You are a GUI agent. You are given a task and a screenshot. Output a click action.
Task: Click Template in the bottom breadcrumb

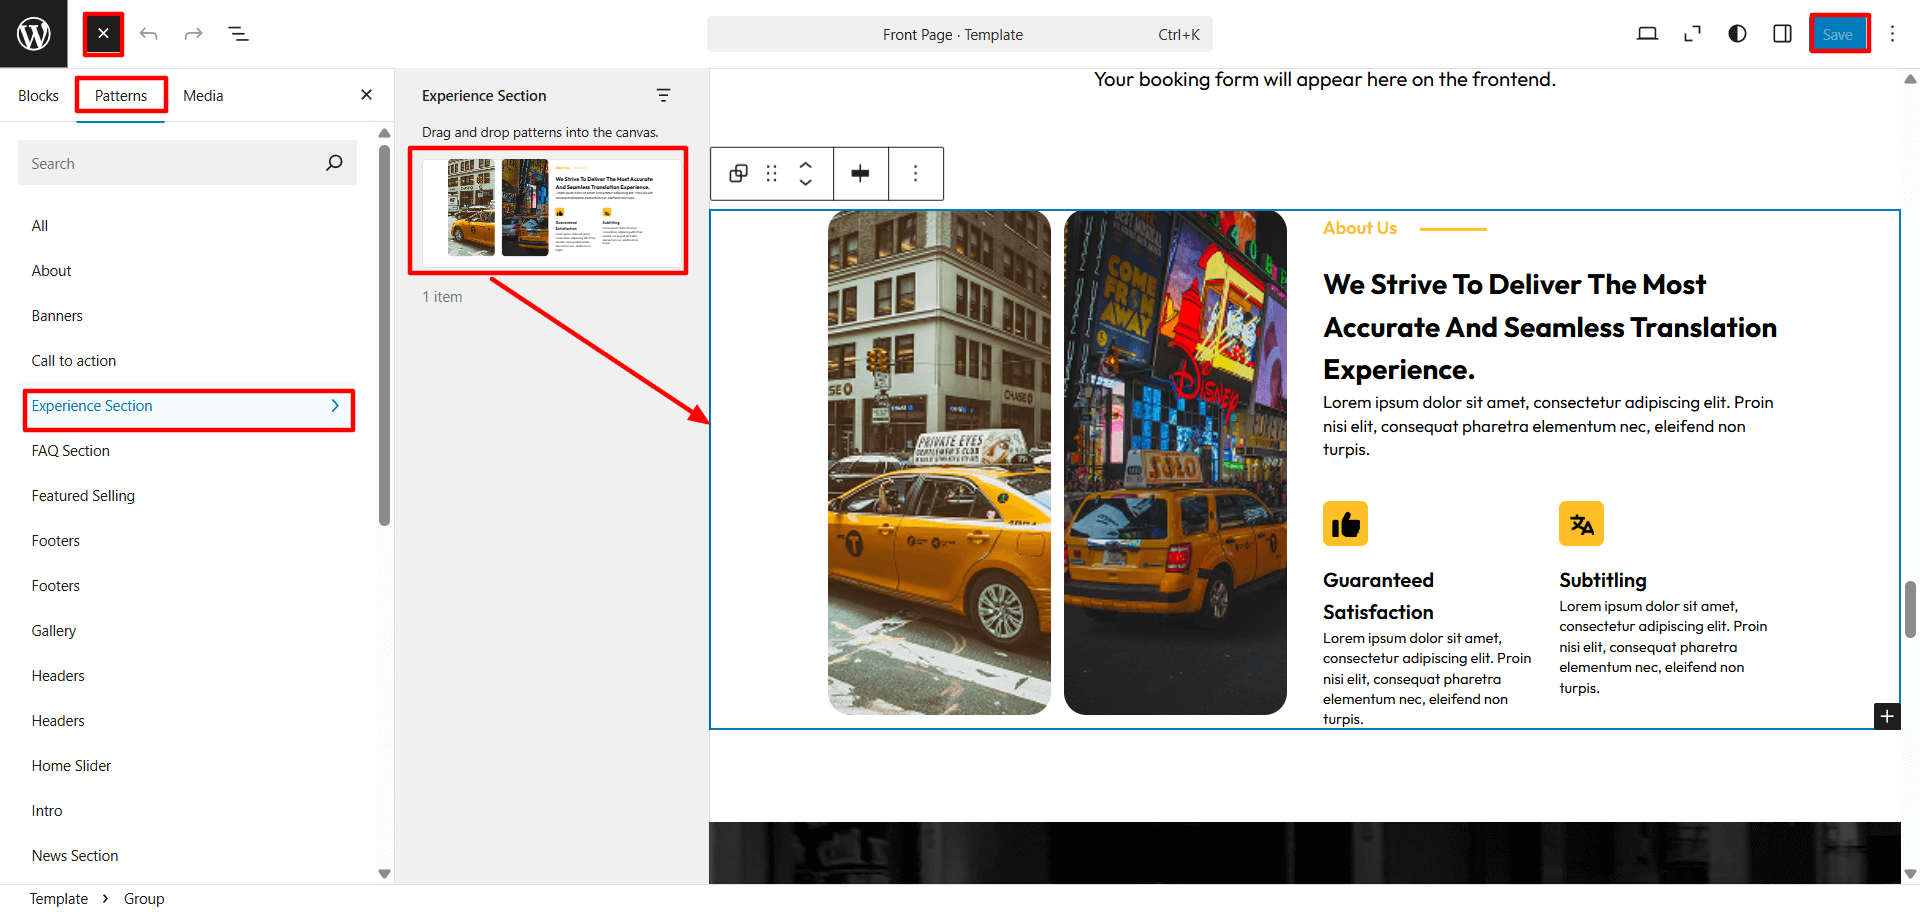pyautogui.click(x=59, y=899)
